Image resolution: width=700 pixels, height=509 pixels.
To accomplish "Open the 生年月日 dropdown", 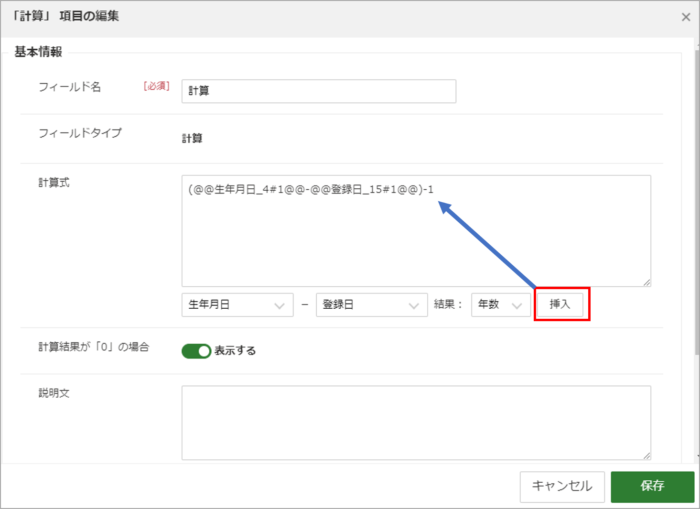I will point(238,305).
